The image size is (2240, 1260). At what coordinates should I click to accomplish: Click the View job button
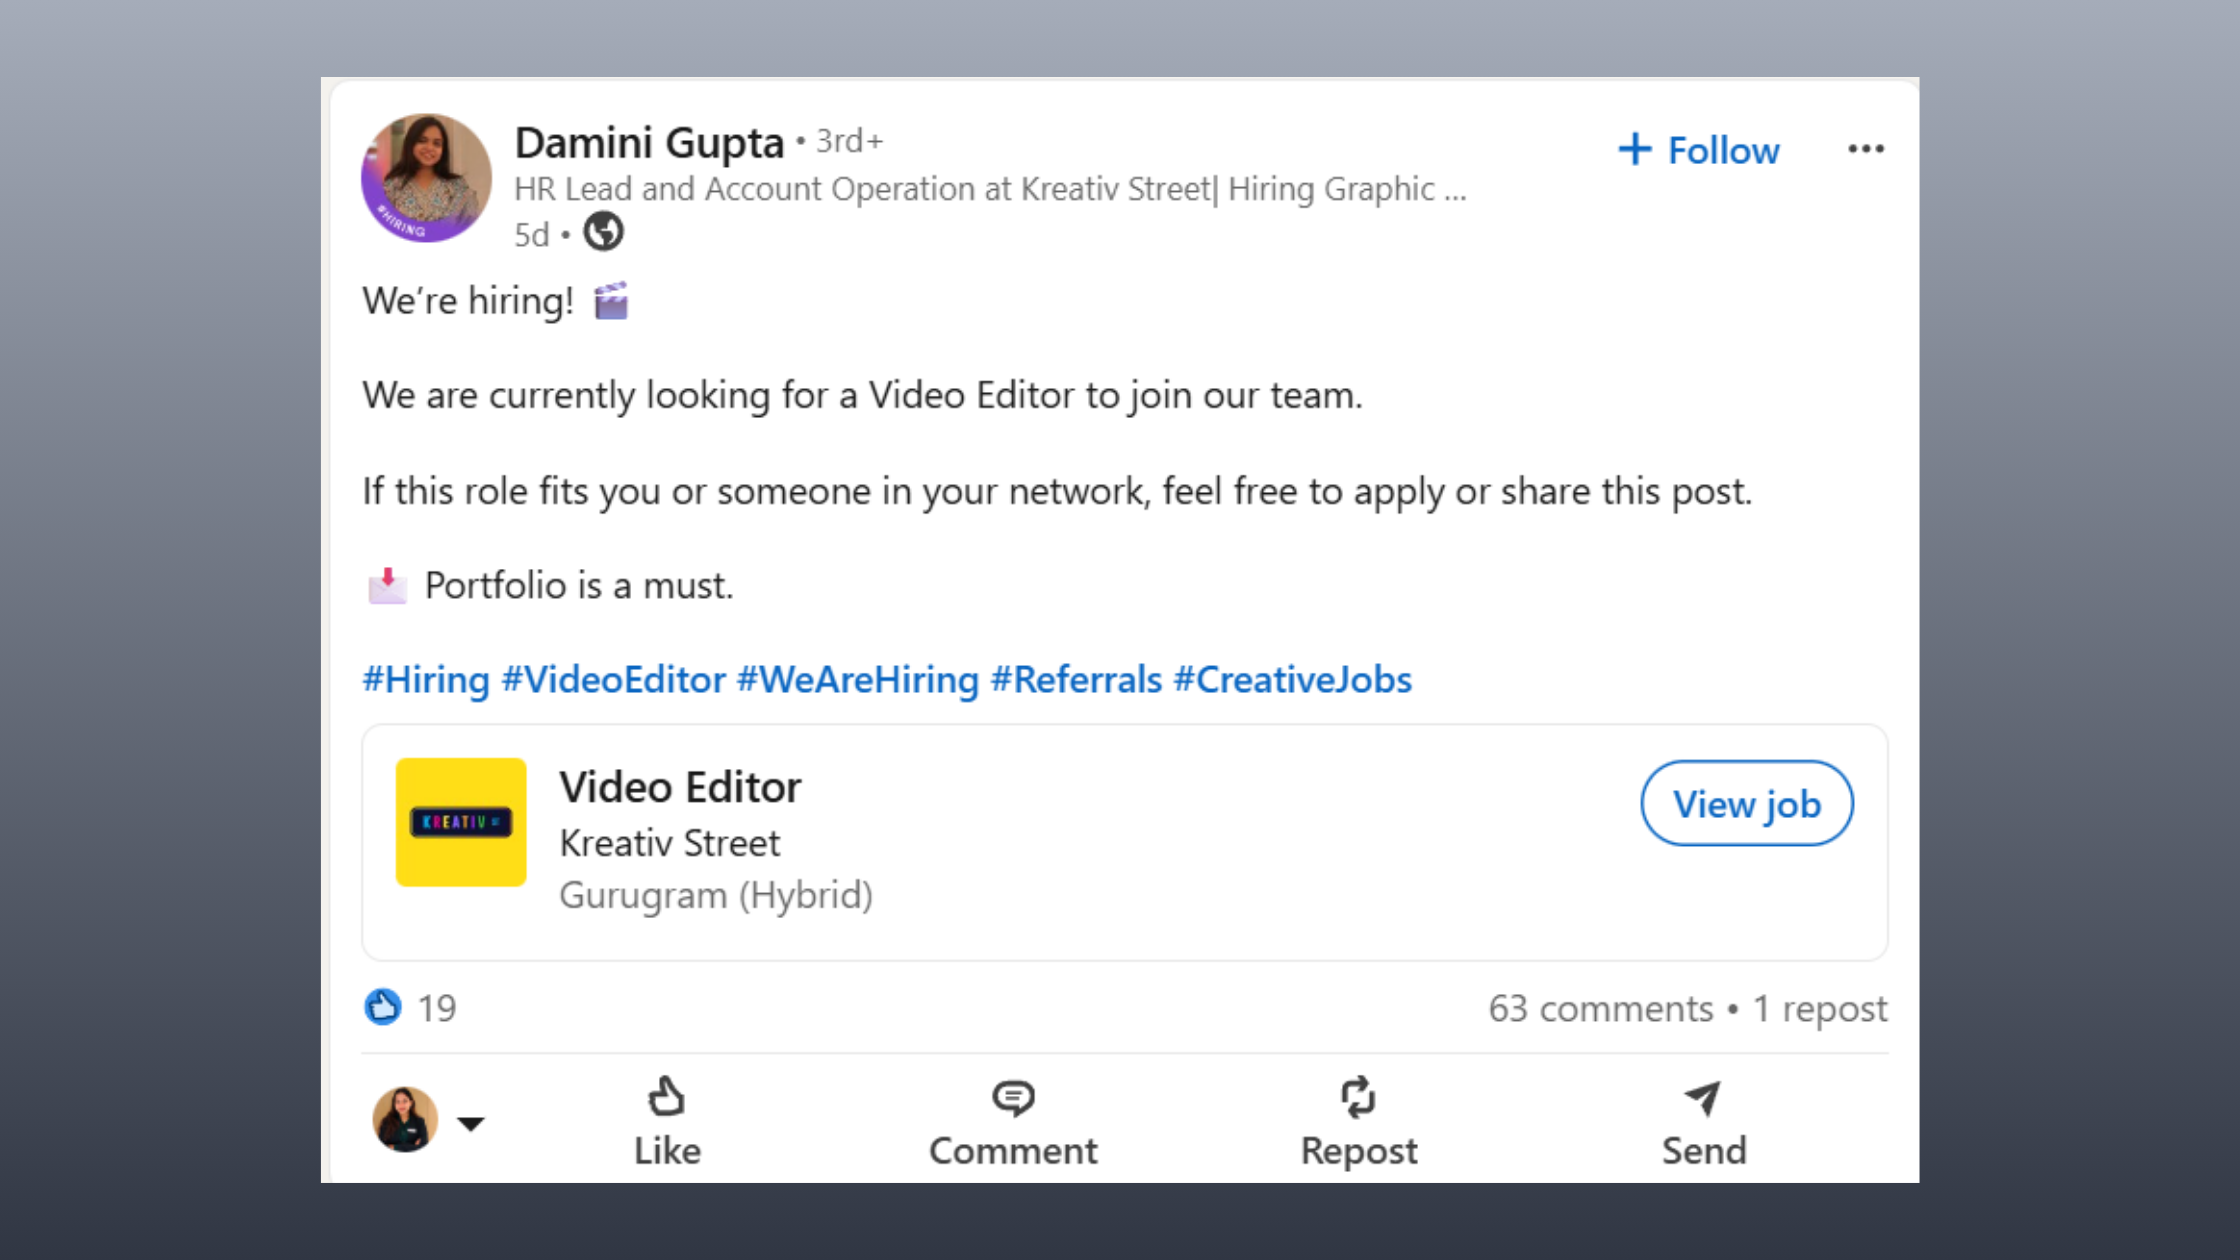tap(1747, 803)
